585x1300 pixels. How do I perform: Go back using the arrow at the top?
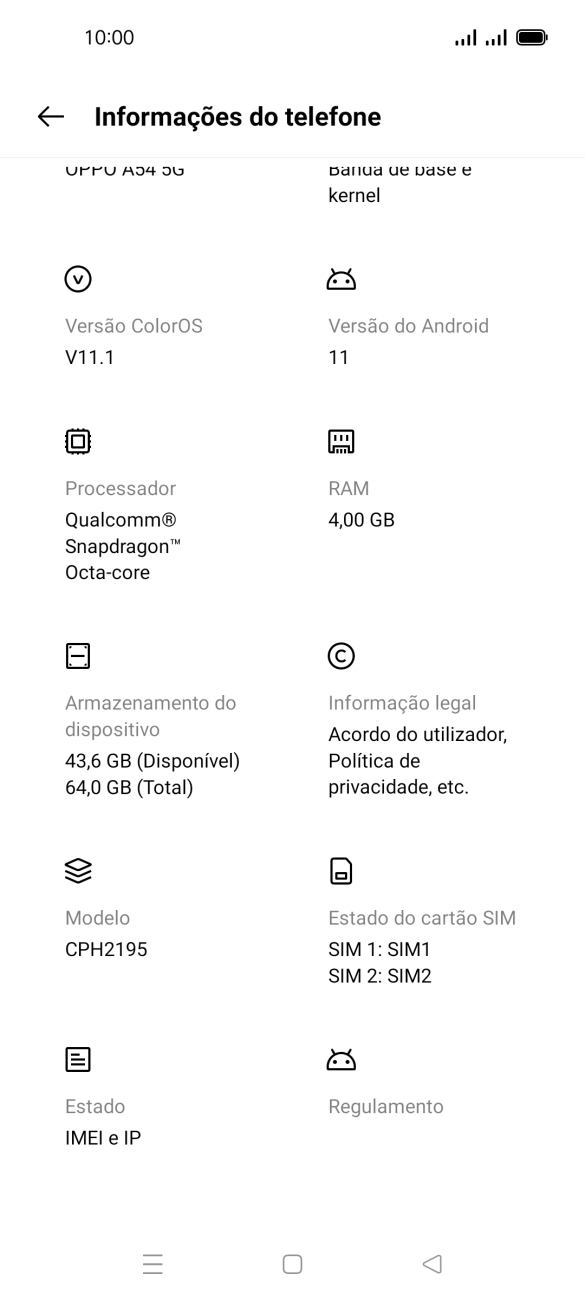(49, 116)
